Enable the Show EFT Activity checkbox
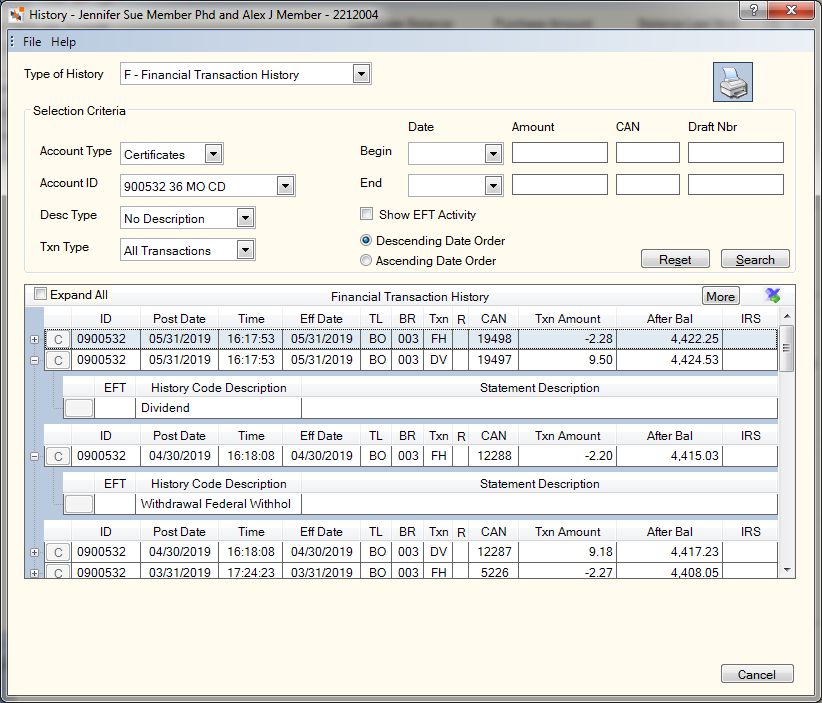Screen dimensions: 822x703 coord(366,214)
